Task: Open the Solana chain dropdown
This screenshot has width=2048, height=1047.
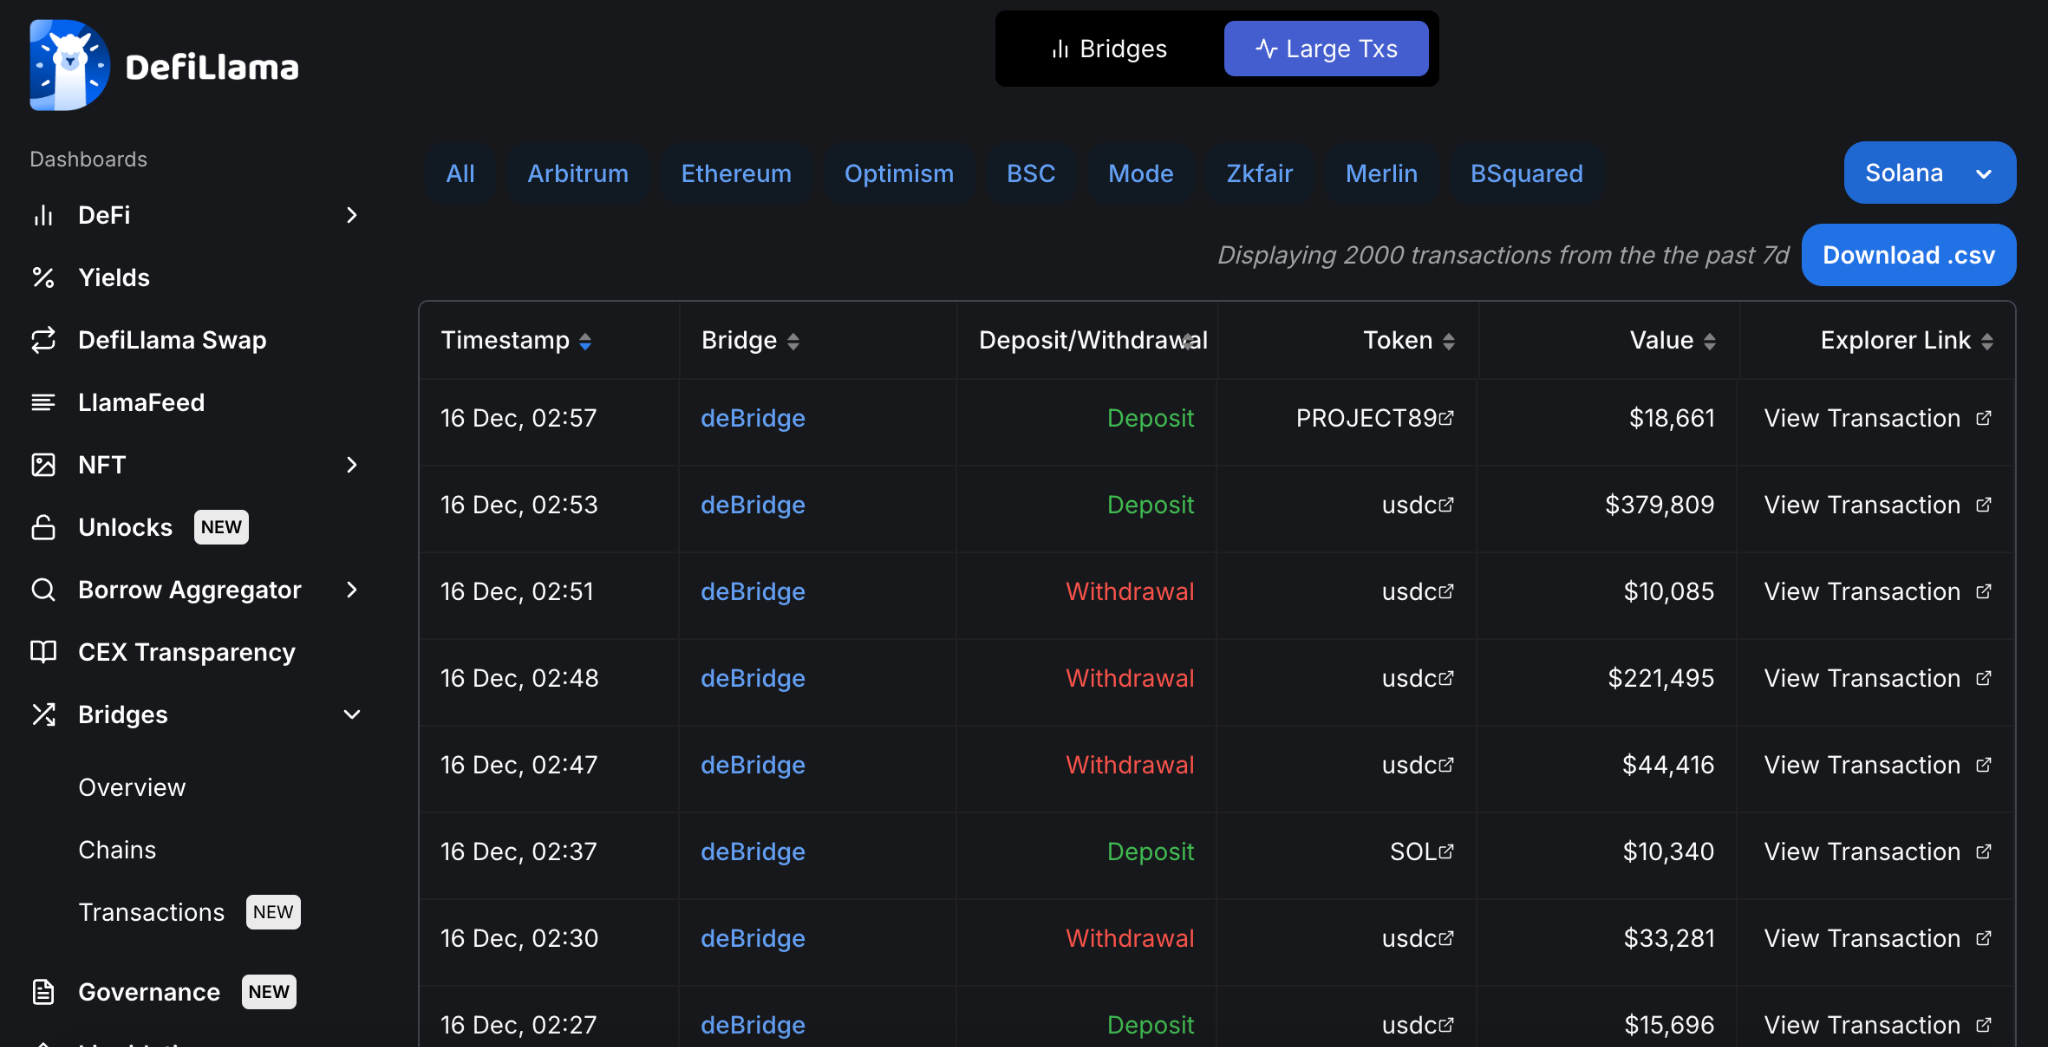Action: pyautogui.click(x=1930, y=173)
